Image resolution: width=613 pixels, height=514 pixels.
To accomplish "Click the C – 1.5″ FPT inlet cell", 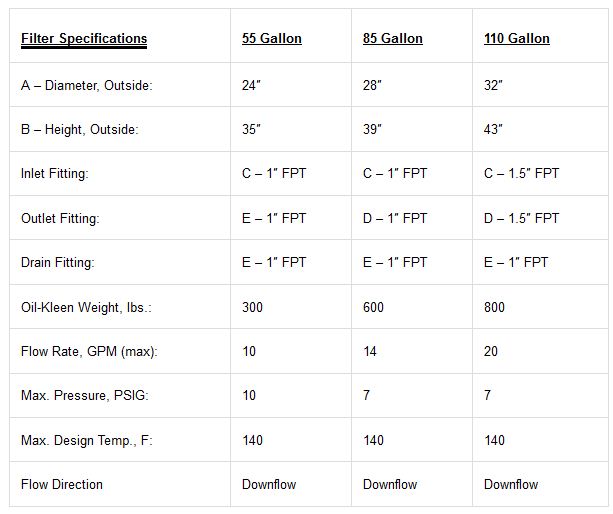I will [x=521, y=173].
